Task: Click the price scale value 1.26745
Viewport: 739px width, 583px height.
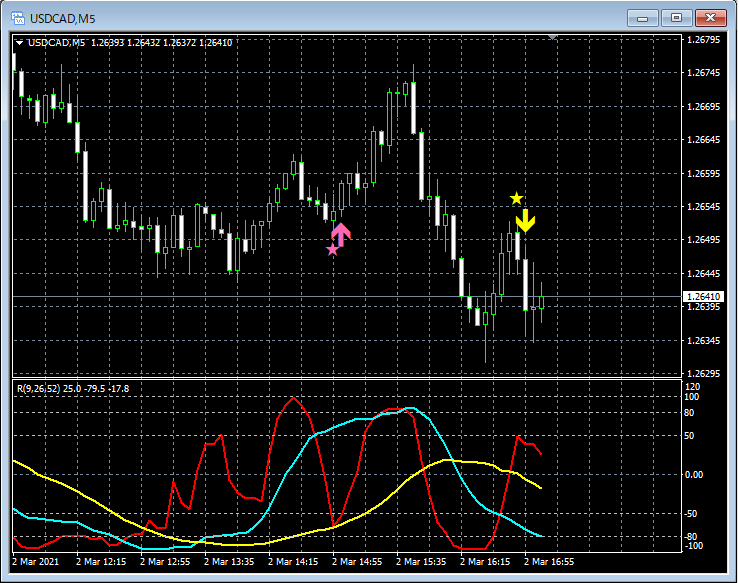Action: click(704, 73)
